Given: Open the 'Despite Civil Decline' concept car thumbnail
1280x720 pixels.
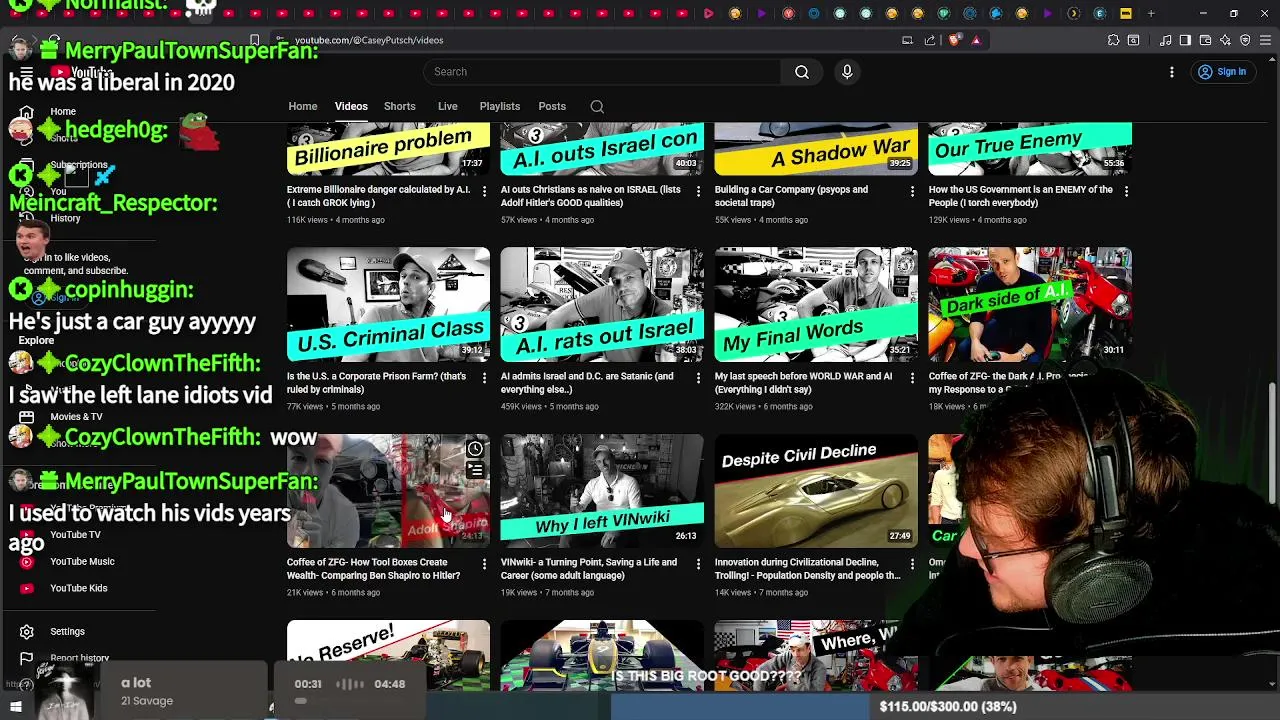Looking at the screenshot, I should coord(816,490).
